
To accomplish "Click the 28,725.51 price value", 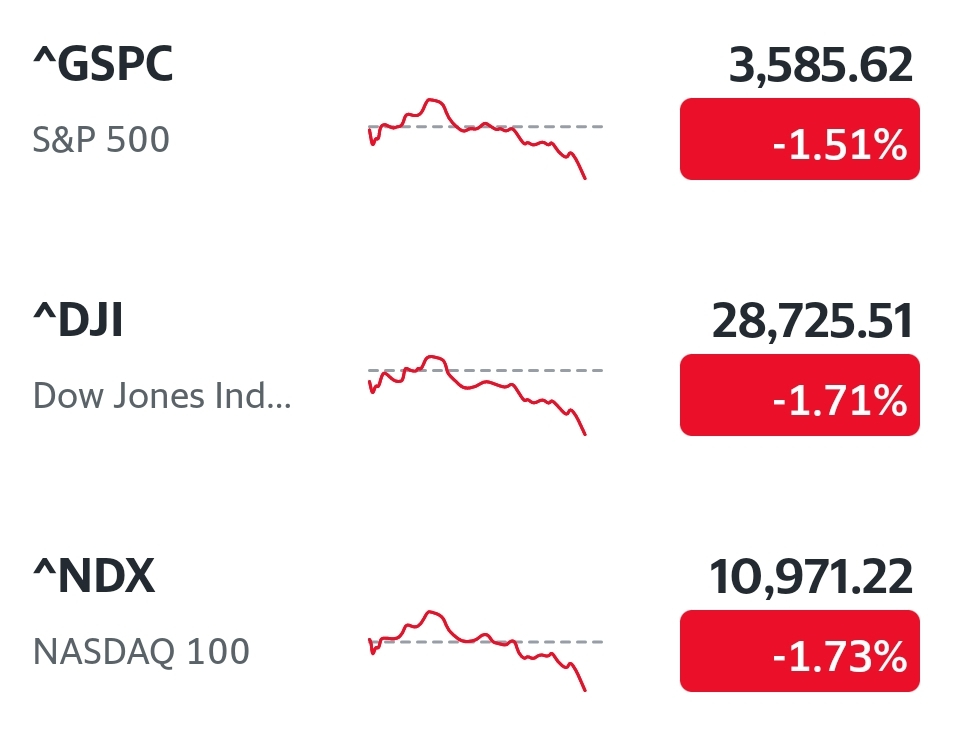I will click(x=812, y=321).
